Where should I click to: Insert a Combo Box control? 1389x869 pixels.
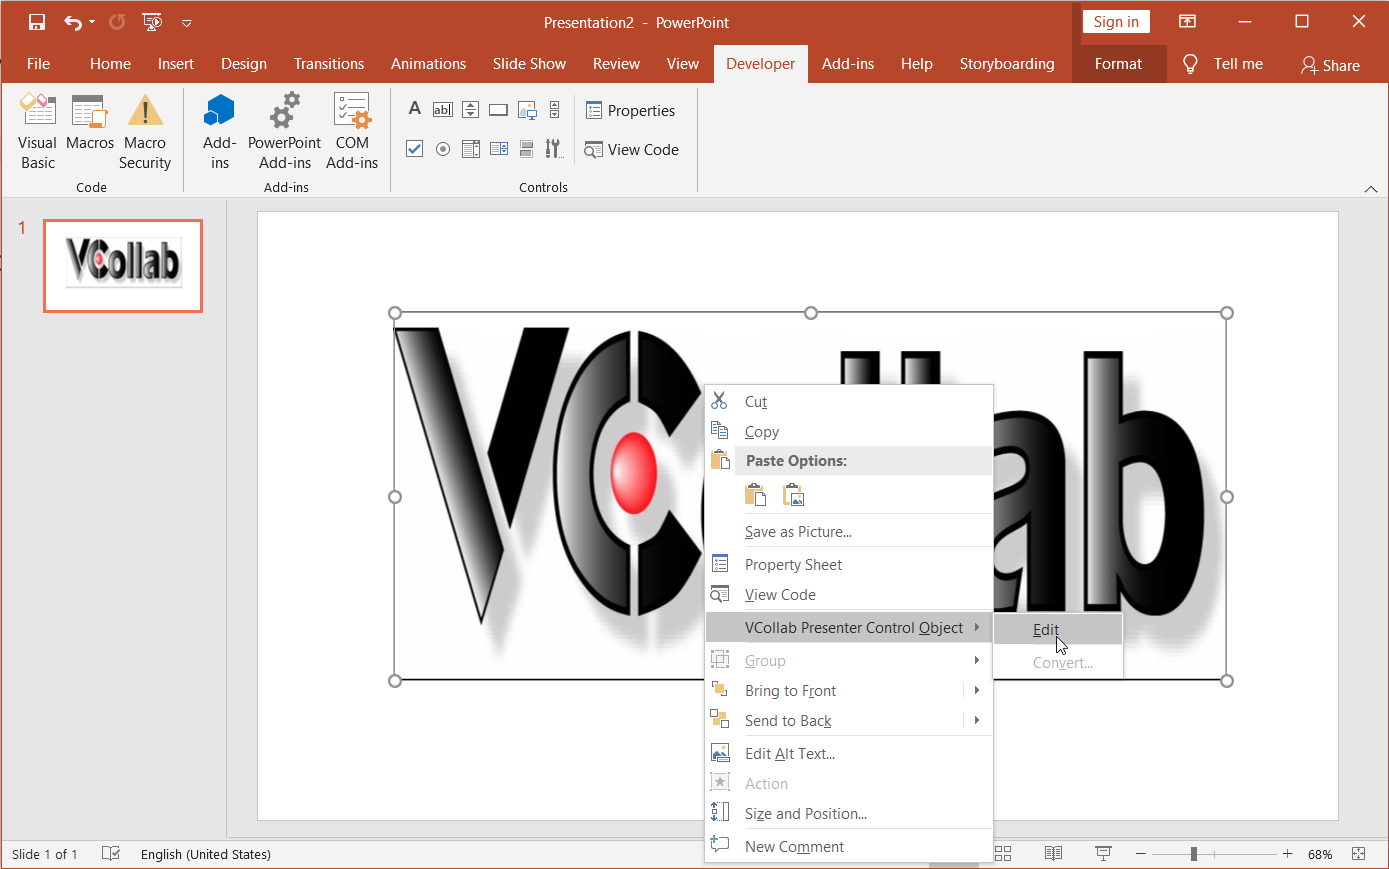point(499,149)
